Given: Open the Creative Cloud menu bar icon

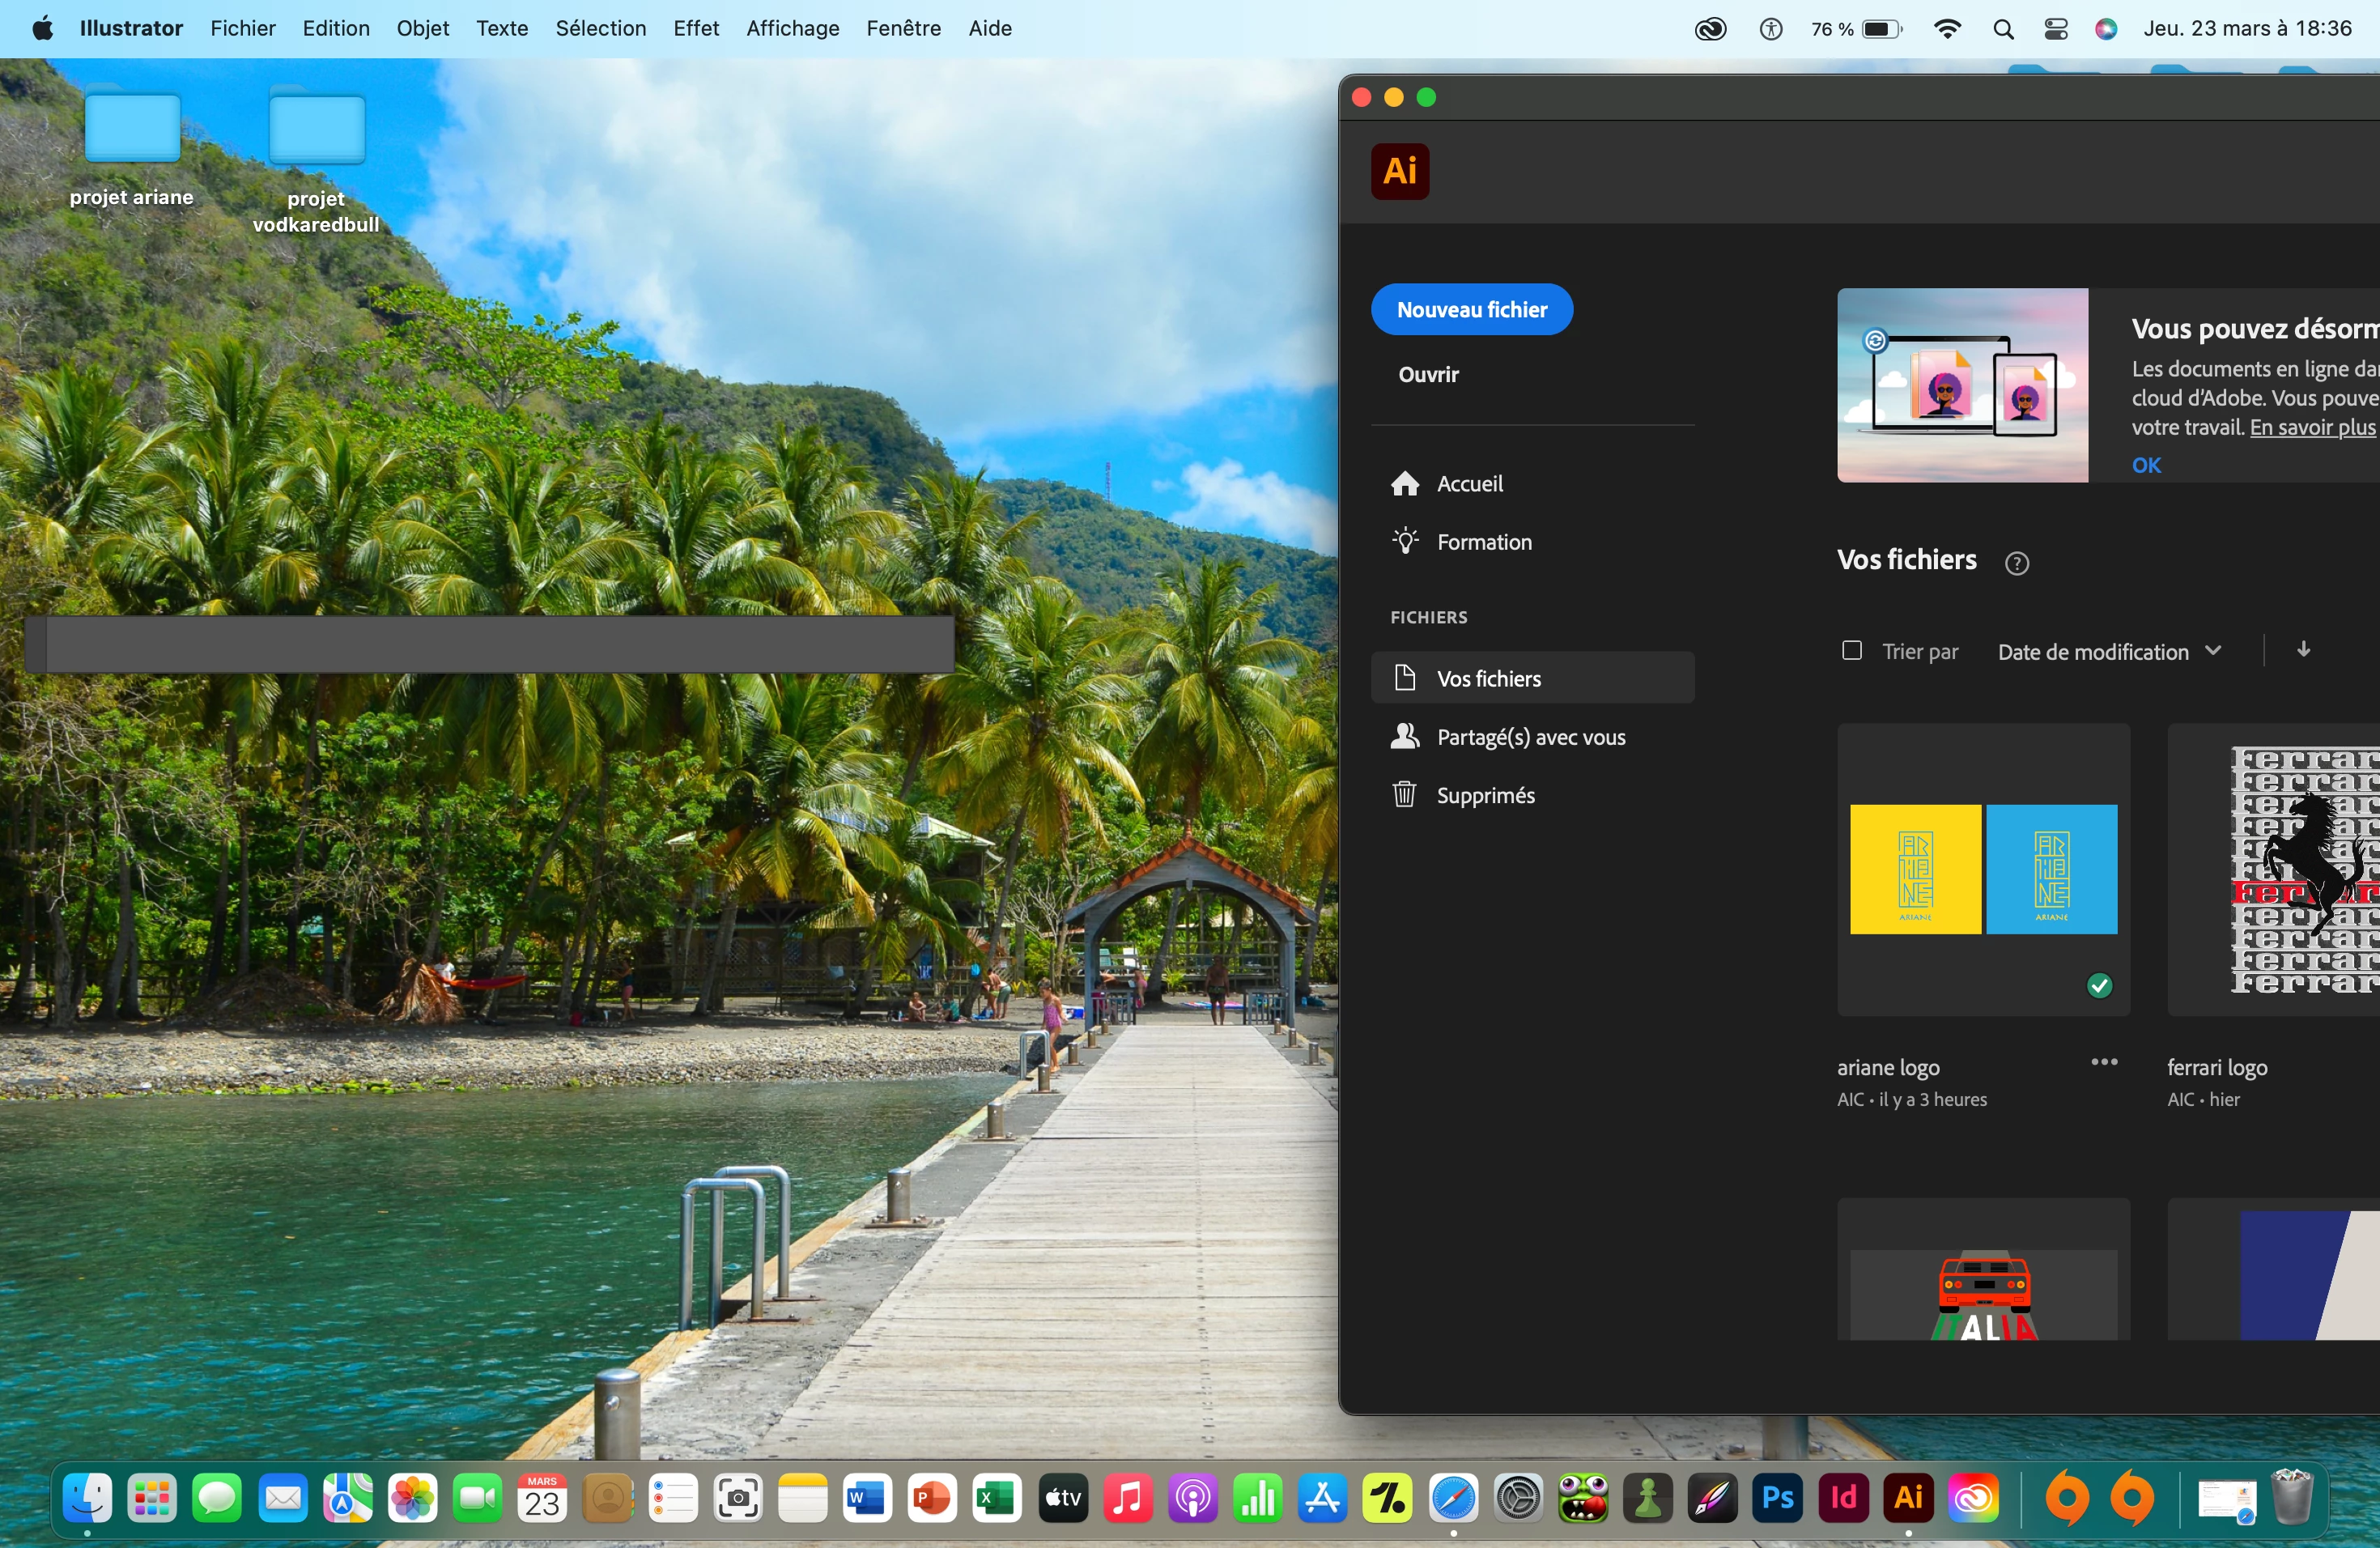Looking at the screenshot, I should tap(1710, 29).
